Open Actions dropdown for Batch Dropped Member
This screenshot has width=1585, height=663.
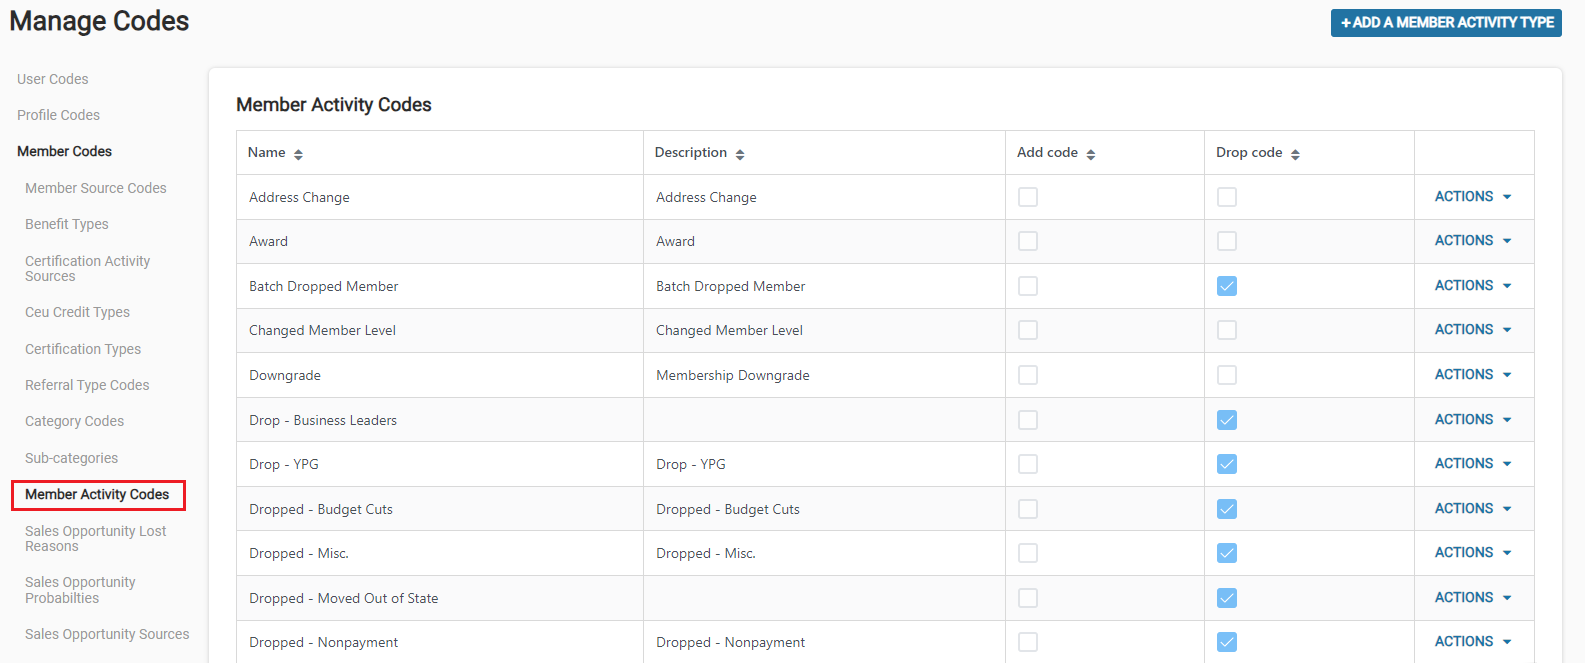tap(1473, 286)
